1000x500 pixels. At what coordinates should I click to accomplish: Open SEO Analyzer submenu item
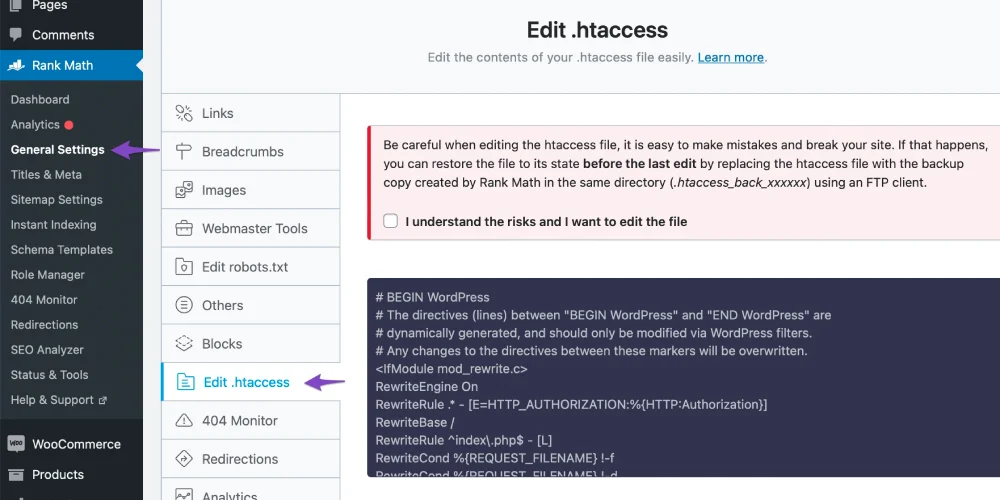[47, 349]
